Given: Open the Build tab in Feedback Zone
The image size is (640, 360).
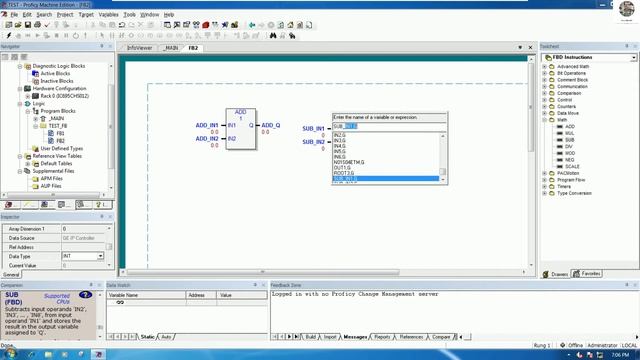Looking at the screenshot, I should pos(311,337).
